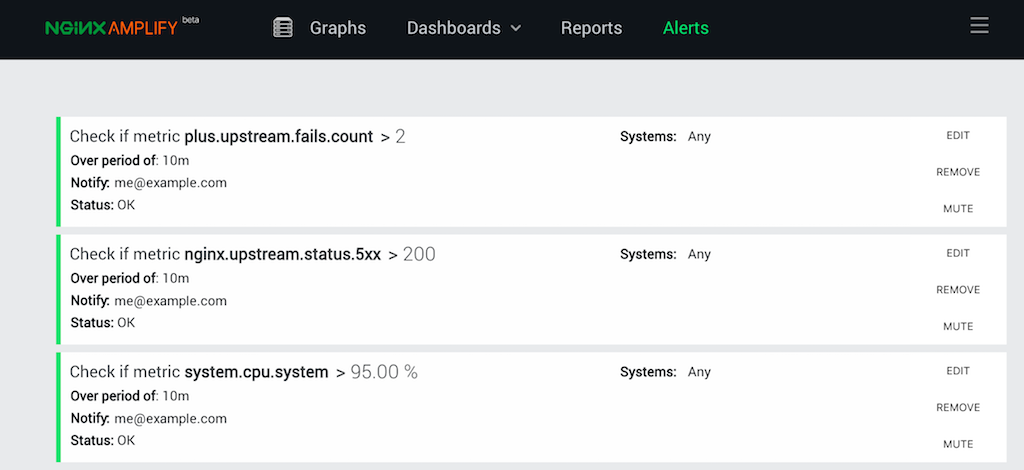Remove the plus.upstream.fails.count alert

pos(958,172)
